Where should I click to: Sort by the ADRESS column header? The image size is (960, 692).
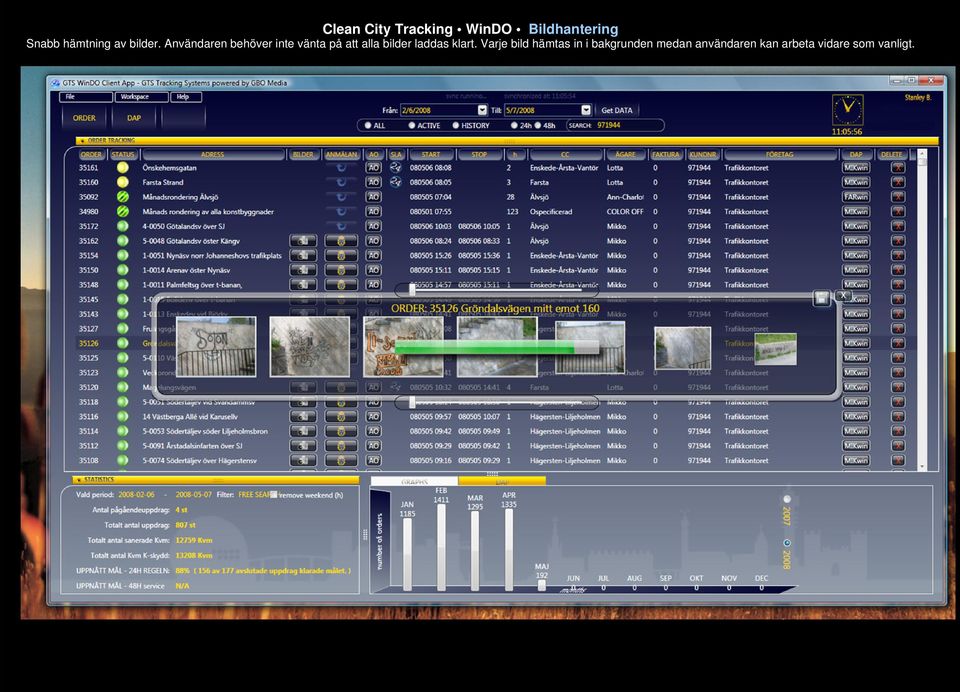pyautogui.click(x=212, y=154)
